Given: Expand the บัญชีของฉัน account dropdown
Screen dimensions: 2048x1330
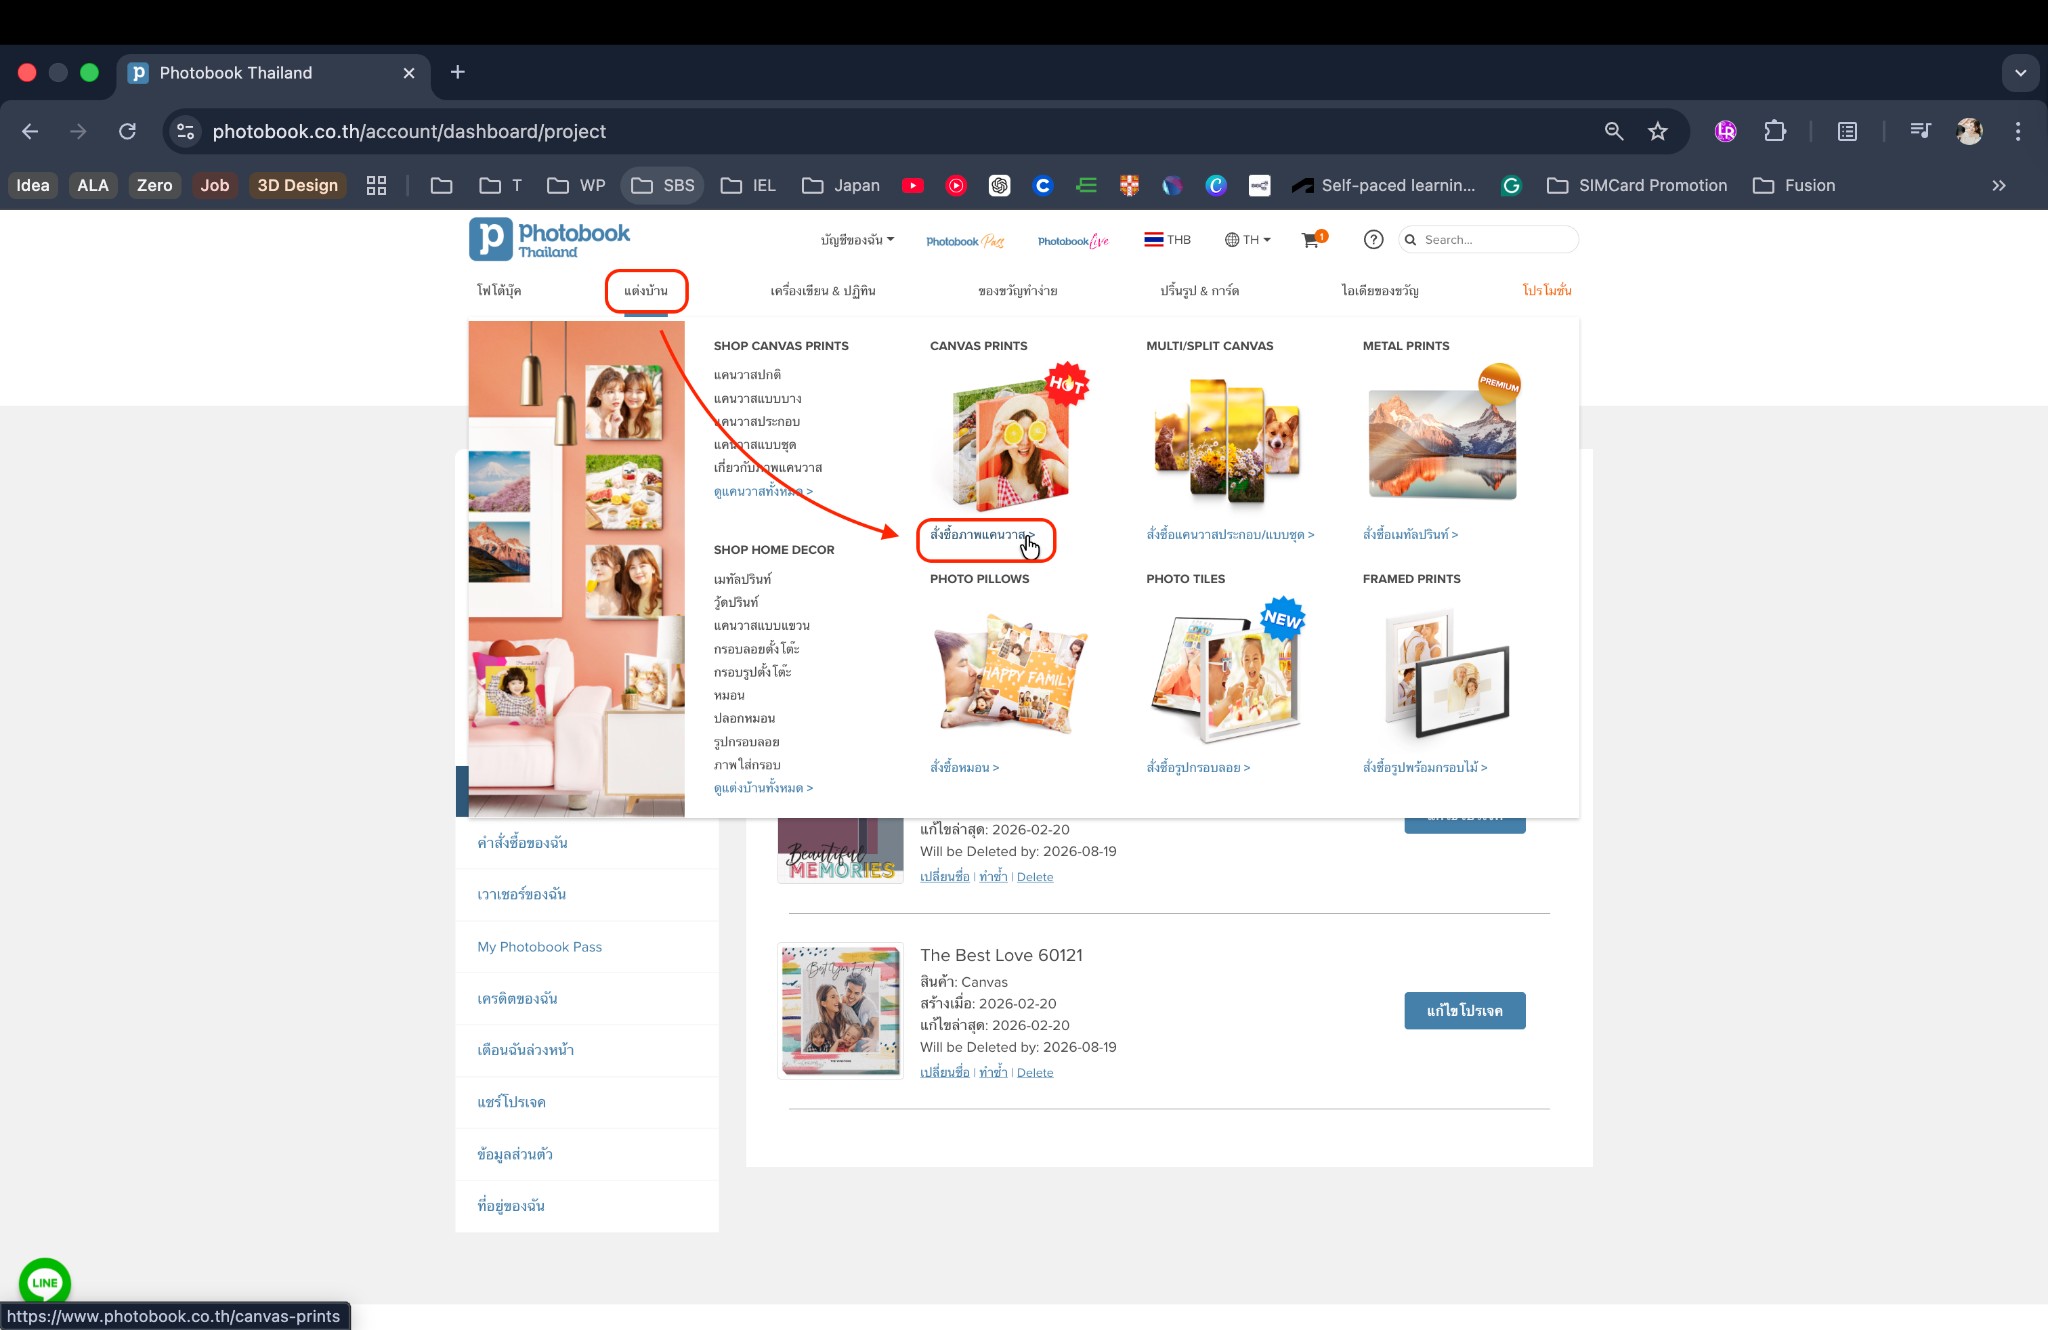Looking at the screenshot, I should [x=857, y=240].
